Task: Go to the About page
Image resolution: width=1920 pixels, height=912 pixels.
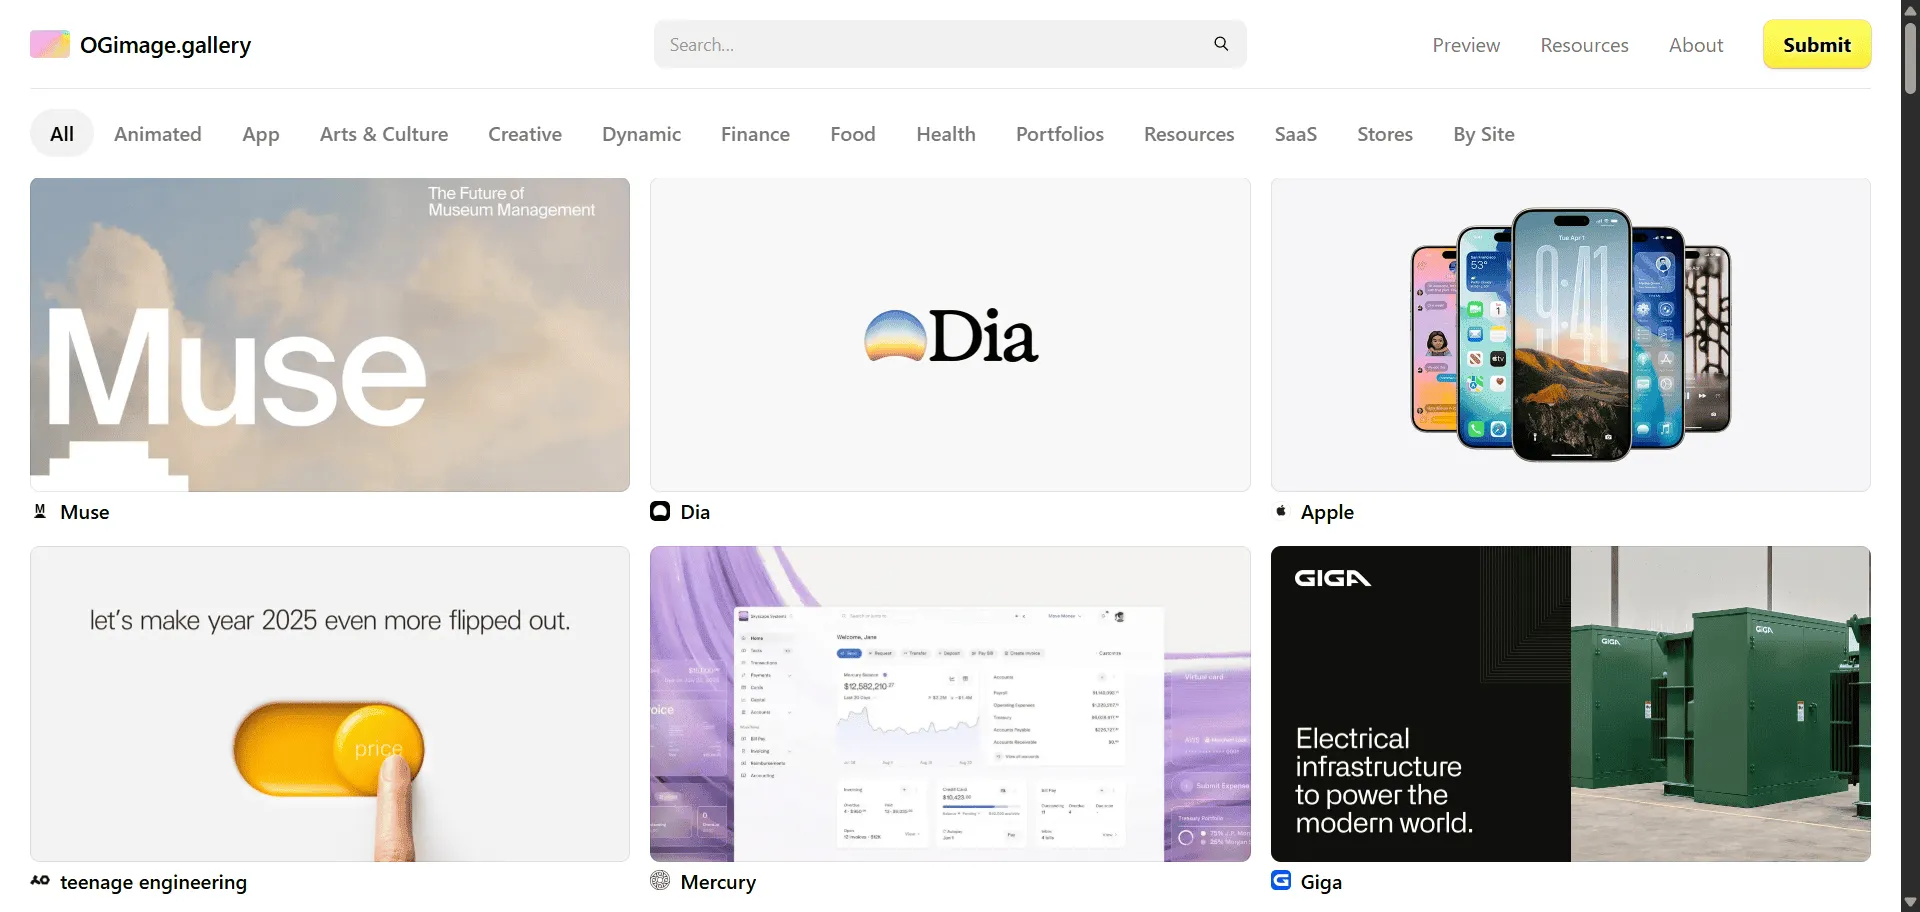Action: point(1695,45)
